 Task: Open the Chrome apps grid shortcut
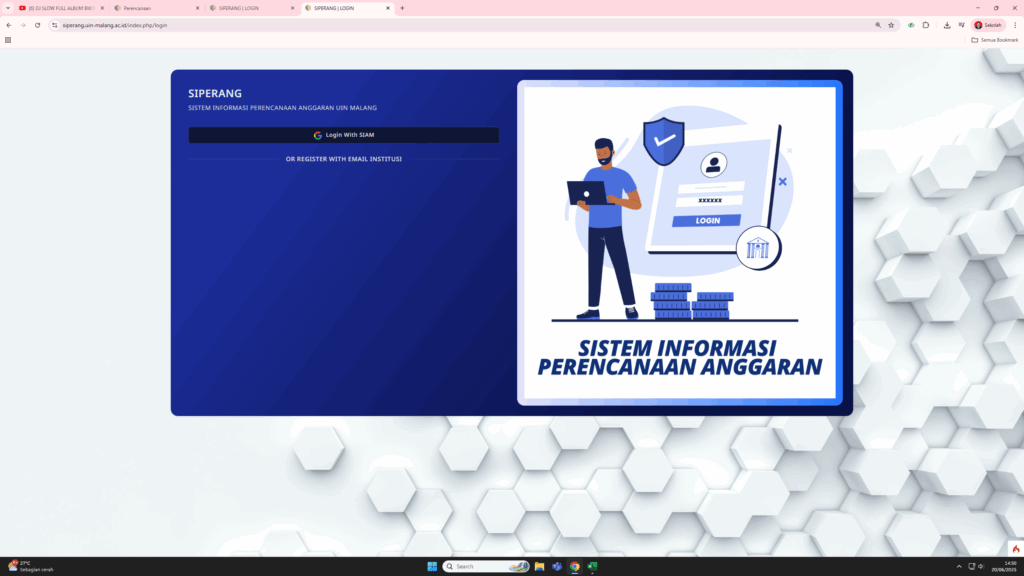[x=9, y=40]
